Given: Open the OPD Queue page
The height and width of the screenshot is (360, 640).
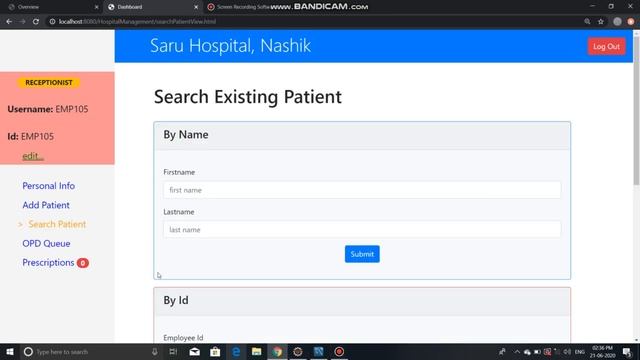Looking at the screenshot, I should coord(46,243).
